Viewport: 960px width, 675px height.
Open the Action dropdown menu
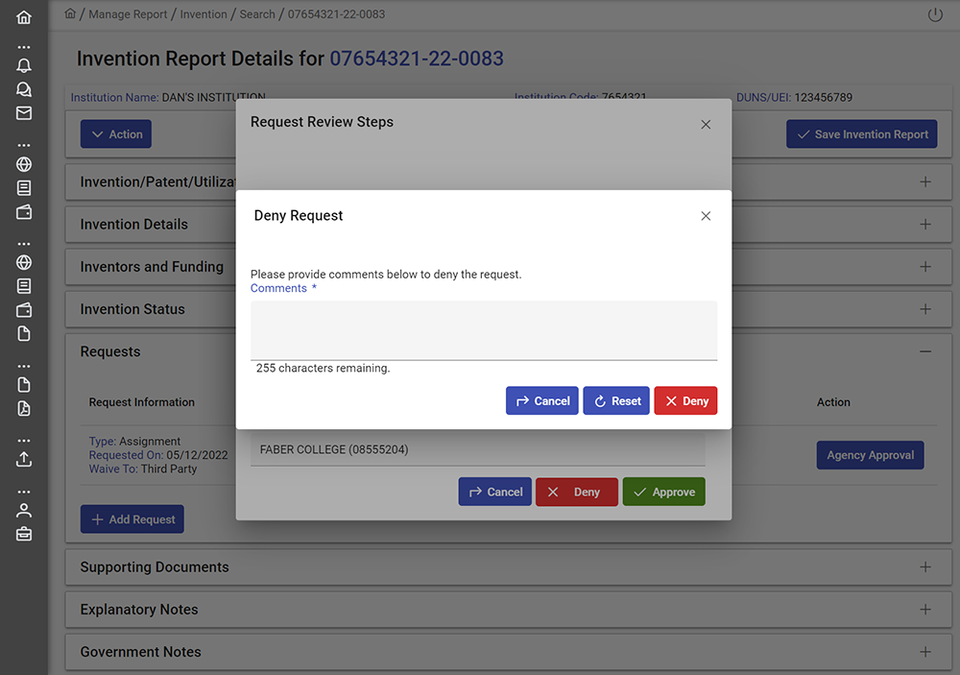(115, 133)
